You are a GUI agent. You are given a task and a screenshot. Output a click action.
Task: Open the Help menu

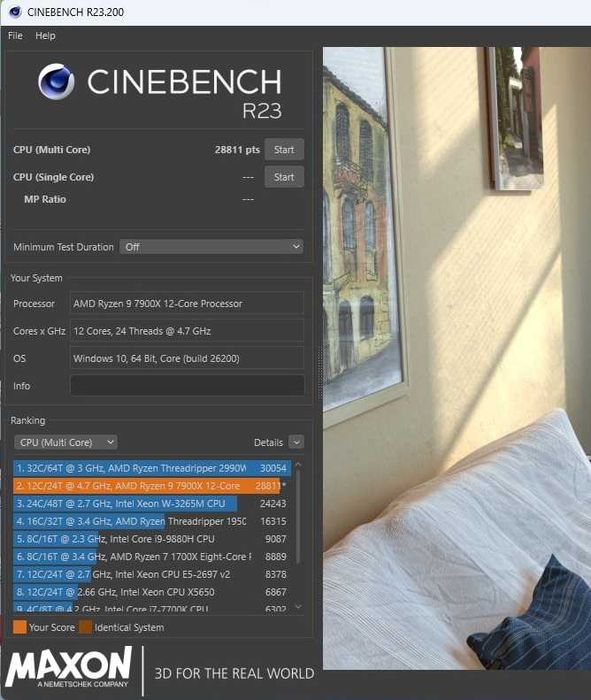pos(45,36)
